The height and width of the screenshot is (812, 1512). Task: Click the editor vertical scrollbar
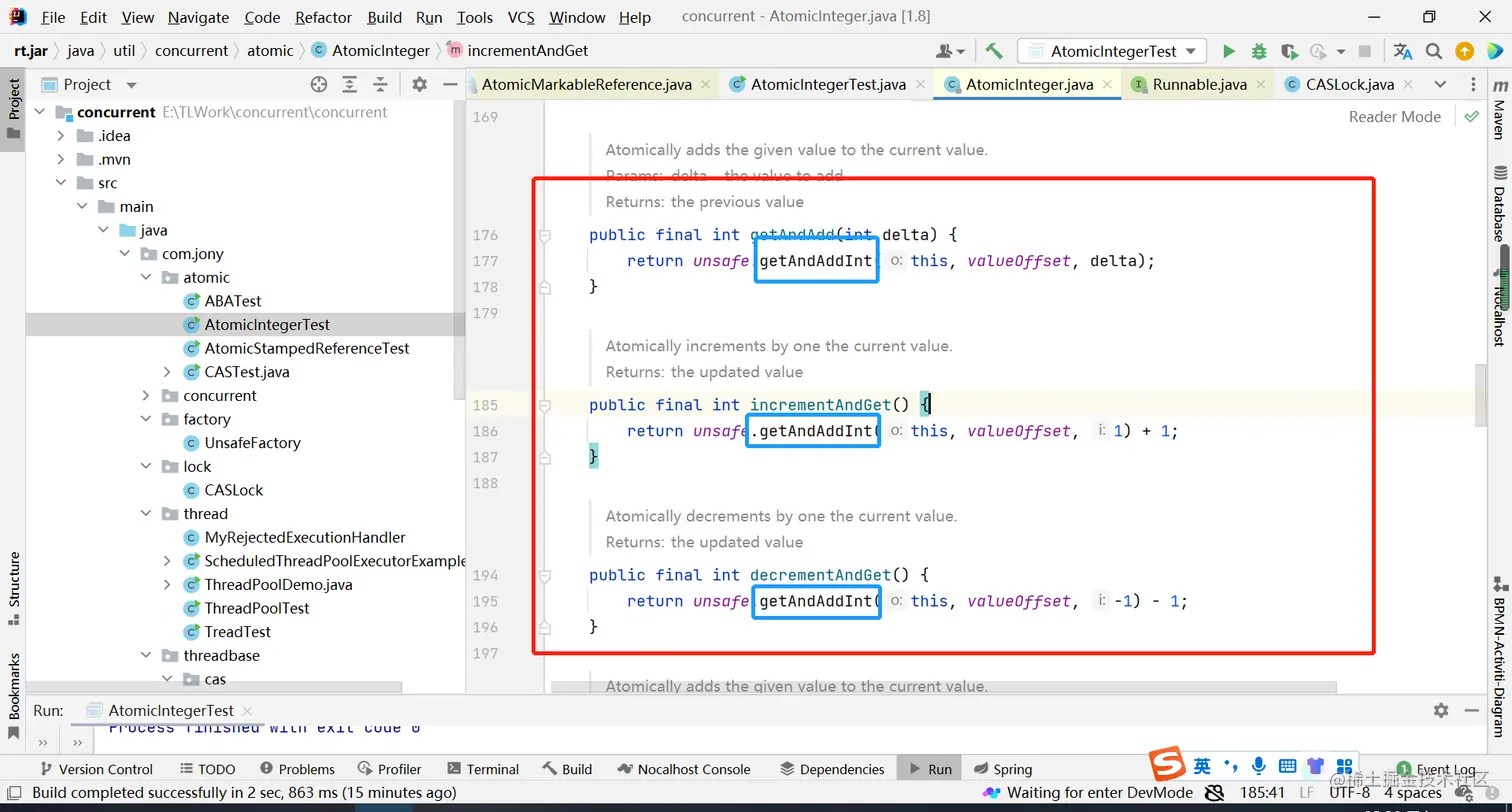pos(1481,395)
